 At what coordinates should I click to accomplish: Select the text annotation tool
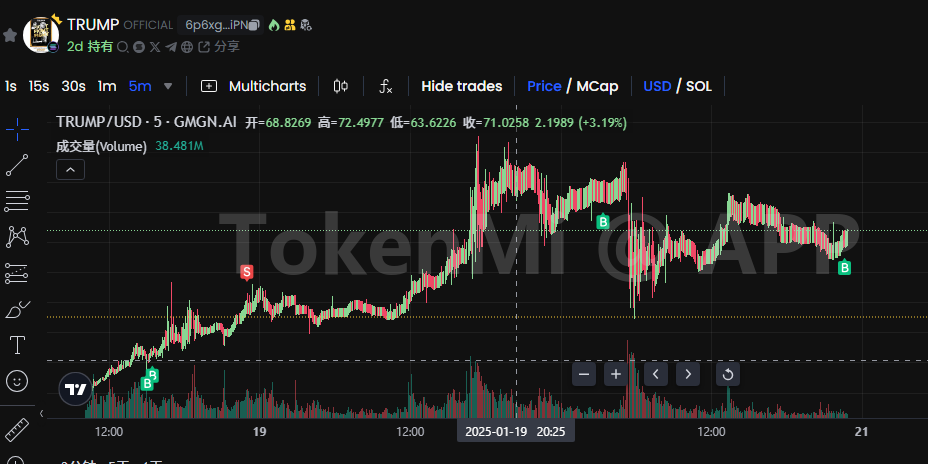[17, 345]
